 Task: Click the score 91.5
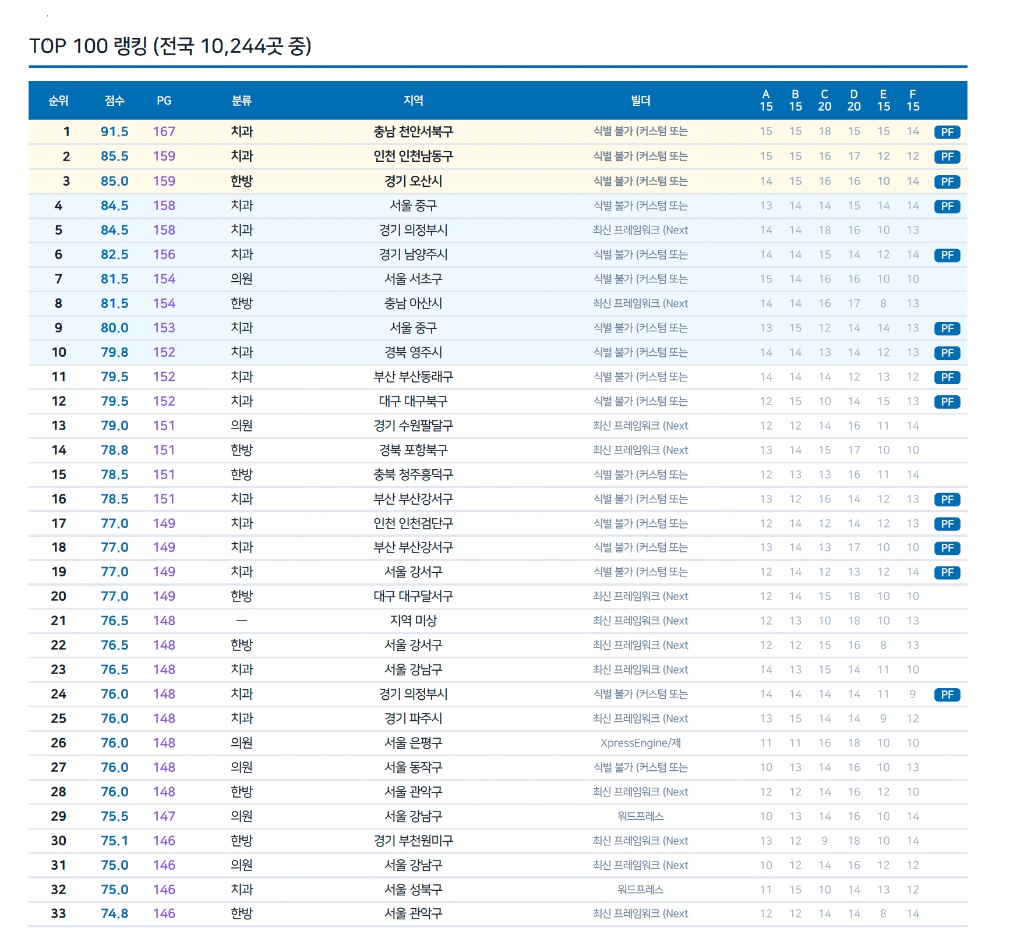114,131
